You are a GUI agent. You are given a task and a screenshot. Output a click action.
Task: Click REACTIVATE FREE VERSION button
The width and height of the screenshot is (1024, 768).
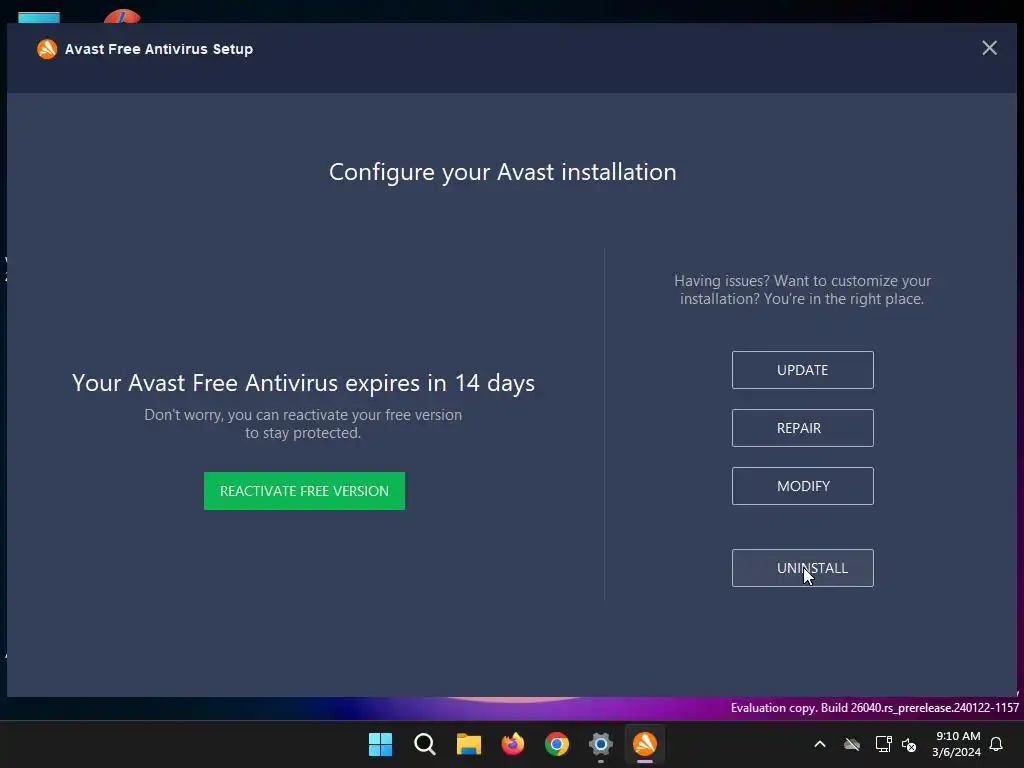pos(304,491)
